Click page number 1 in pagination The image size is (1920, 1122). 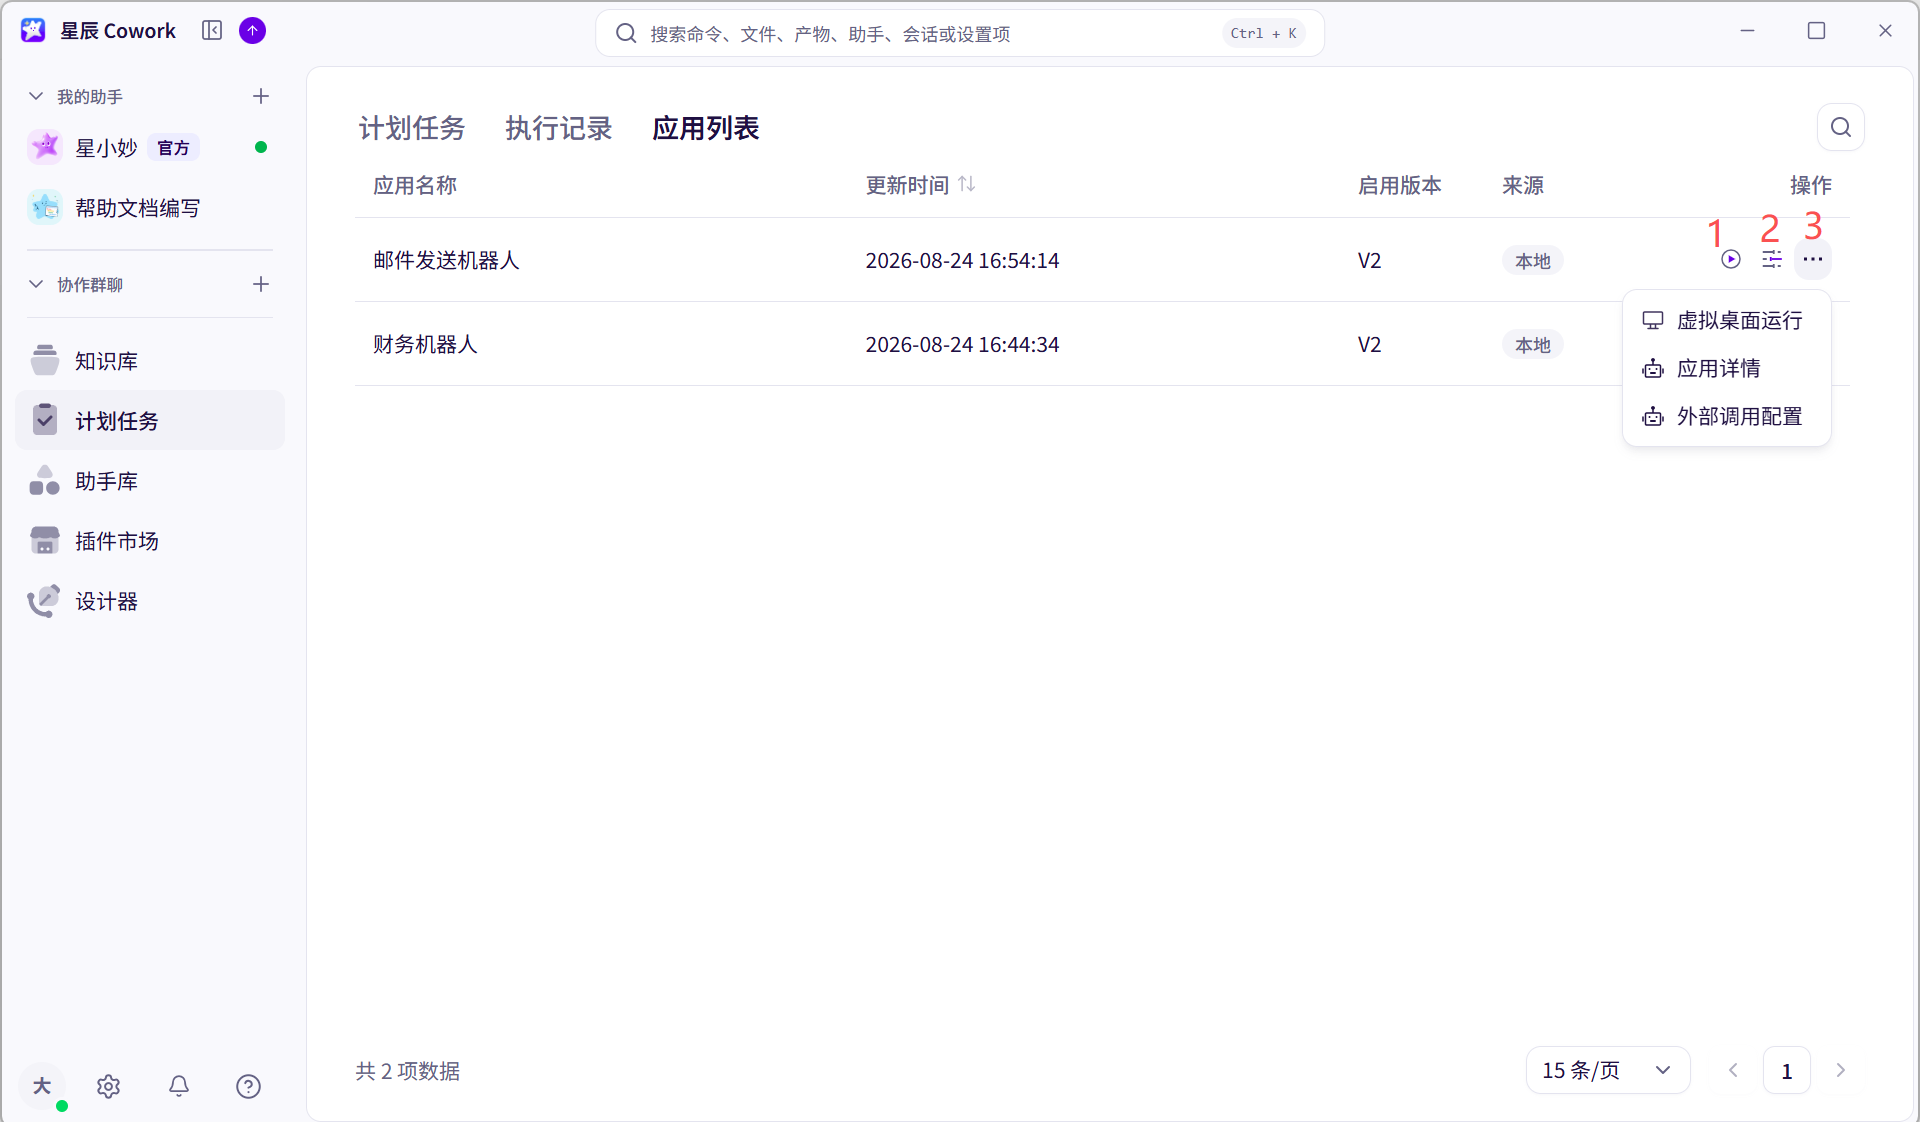tap(1787, 1071)
